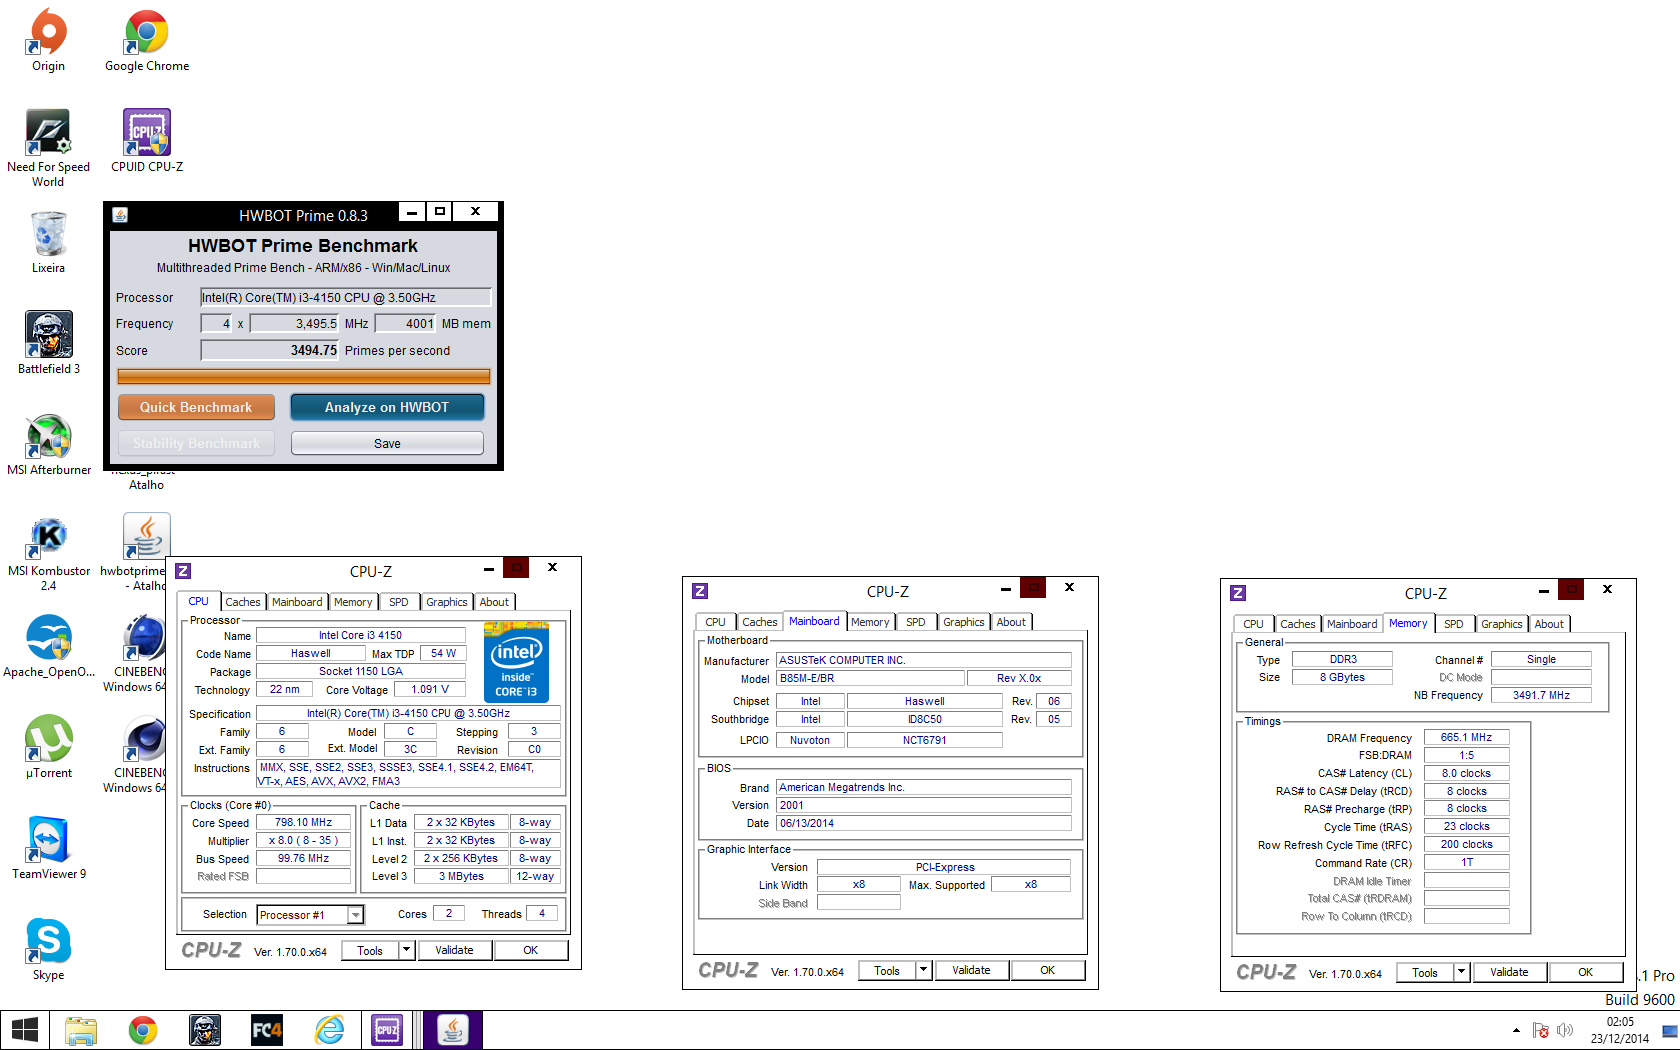Click Tools button in the Mainboard window
The width and height of the screenshot is (1680, 1050).
pos(887,970)
